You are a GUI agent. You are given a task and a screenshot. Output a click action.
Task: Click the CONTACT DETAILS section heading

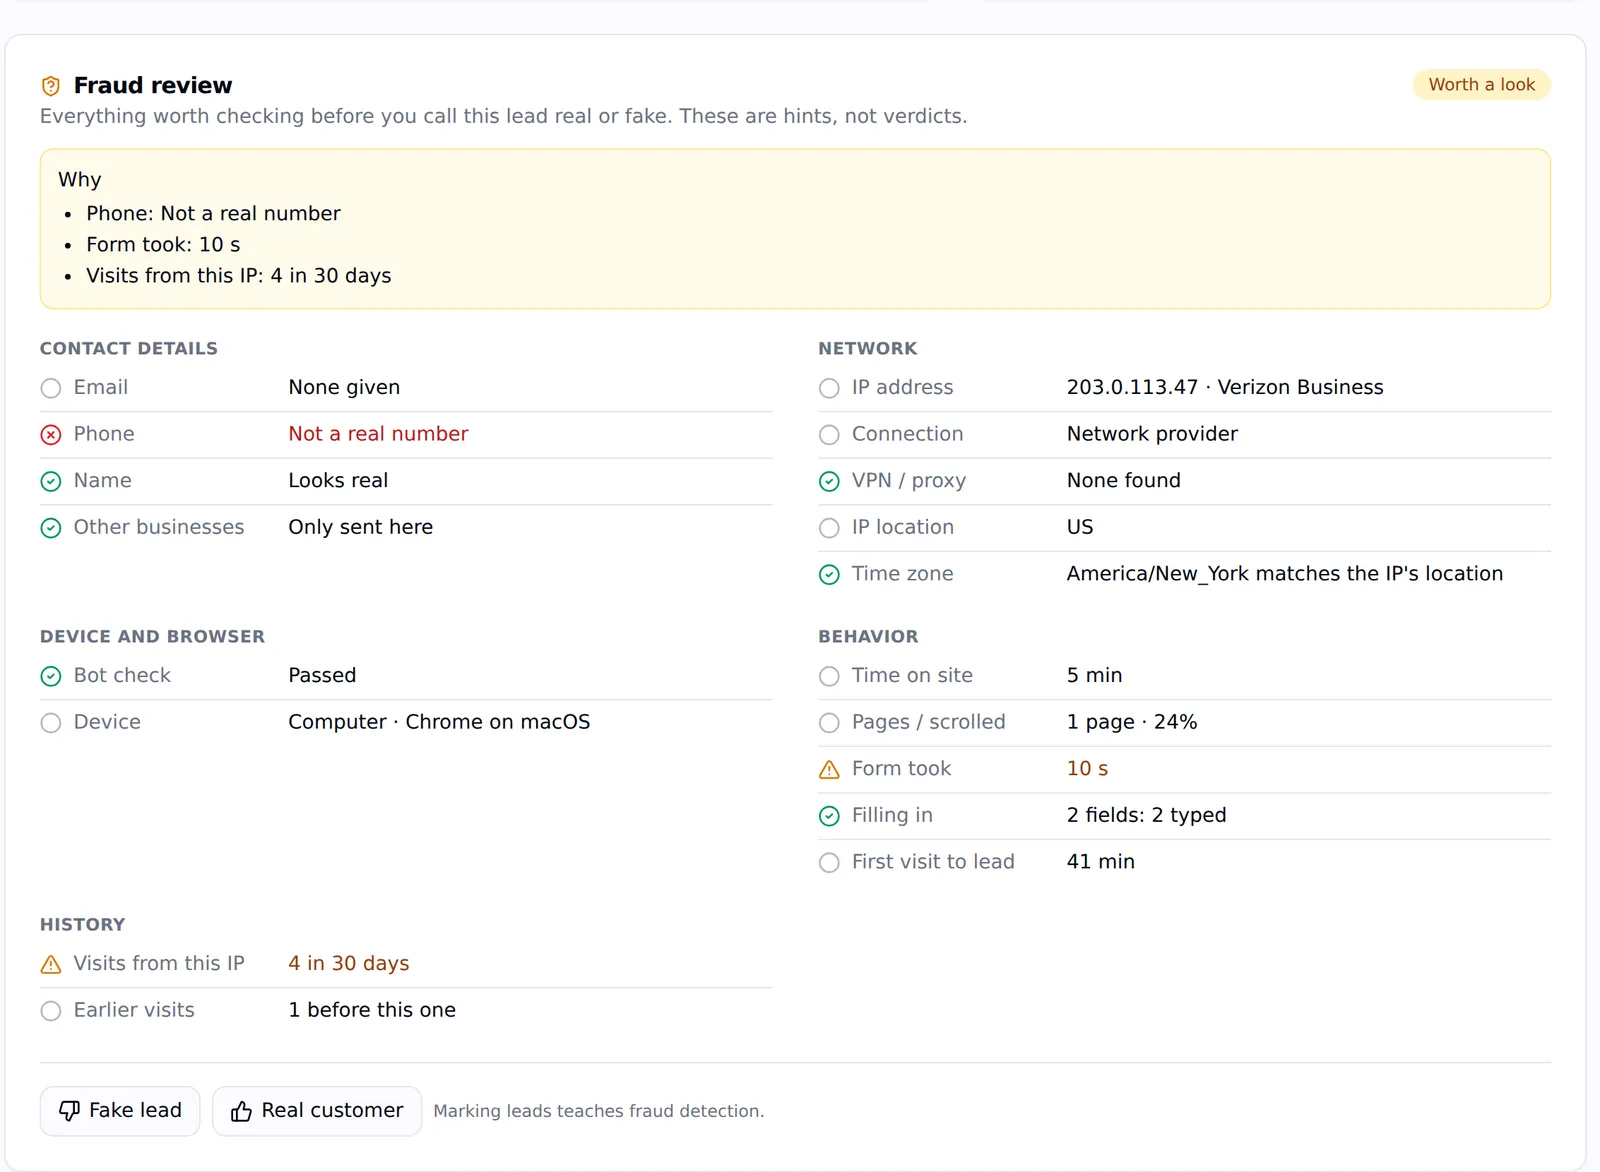click(x=128, y=348)
